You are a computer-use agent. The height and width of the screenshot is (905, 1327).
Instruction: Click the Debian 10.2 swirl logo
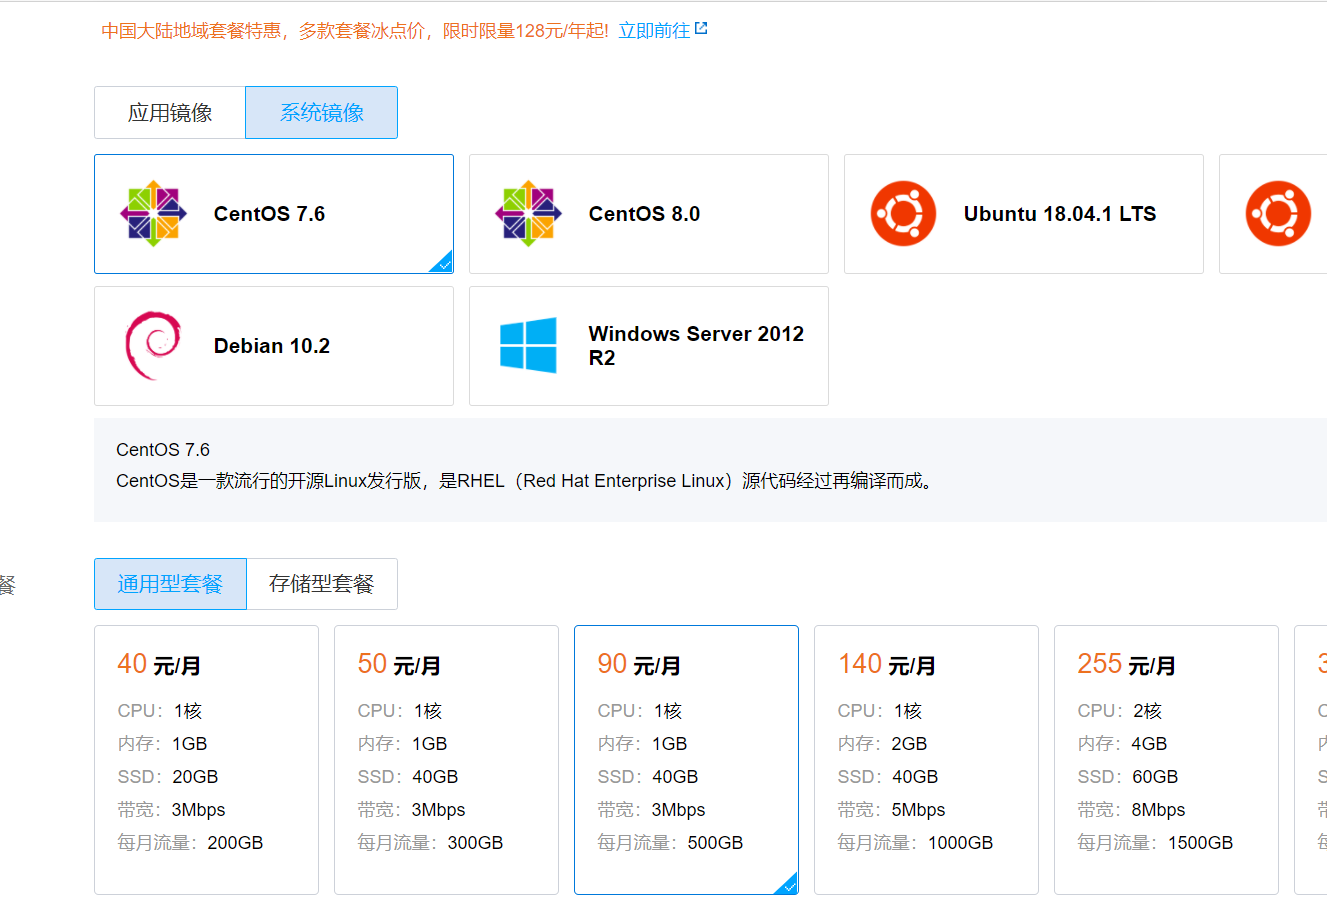click(x=153, y=346)
